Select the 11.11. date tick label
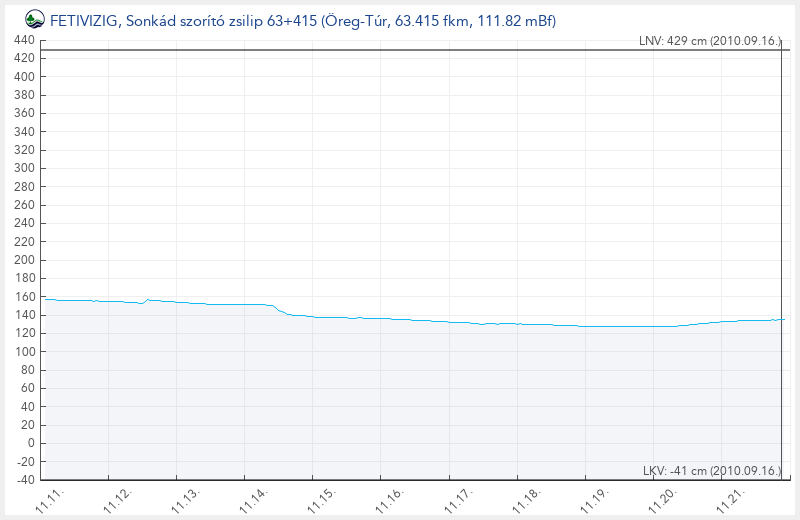The height and width of the screenshot is (520, 800). tap(49, 497)
